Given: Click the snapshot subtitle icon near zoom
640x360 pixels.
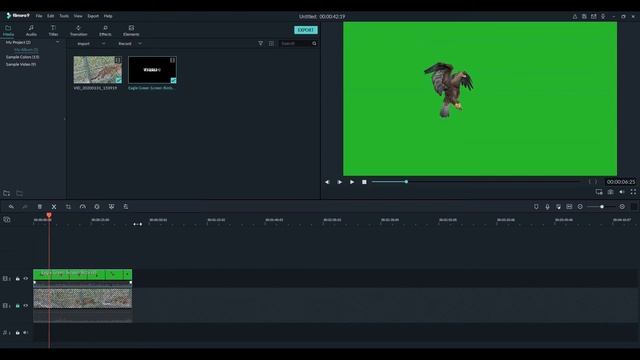Looking at the screenshot, I should tap(569, 207).
